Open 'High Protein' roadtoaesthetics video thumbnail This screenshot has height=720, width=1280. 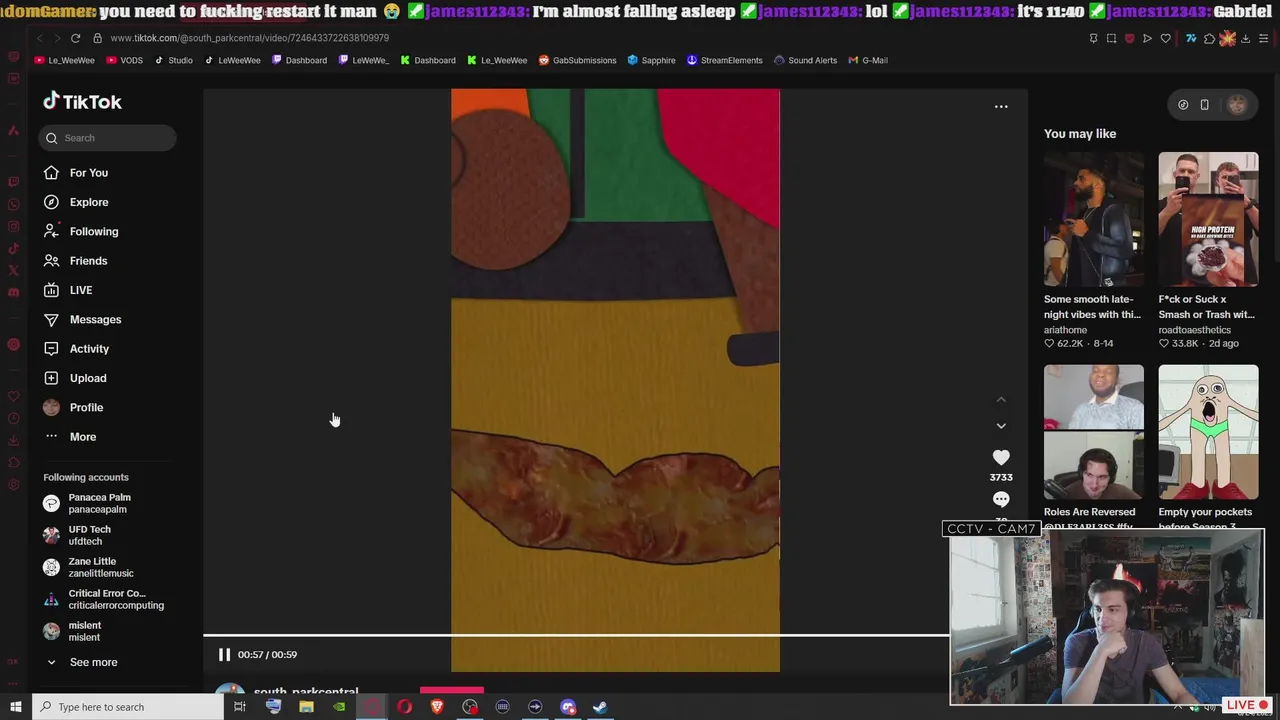[1208, 220]
